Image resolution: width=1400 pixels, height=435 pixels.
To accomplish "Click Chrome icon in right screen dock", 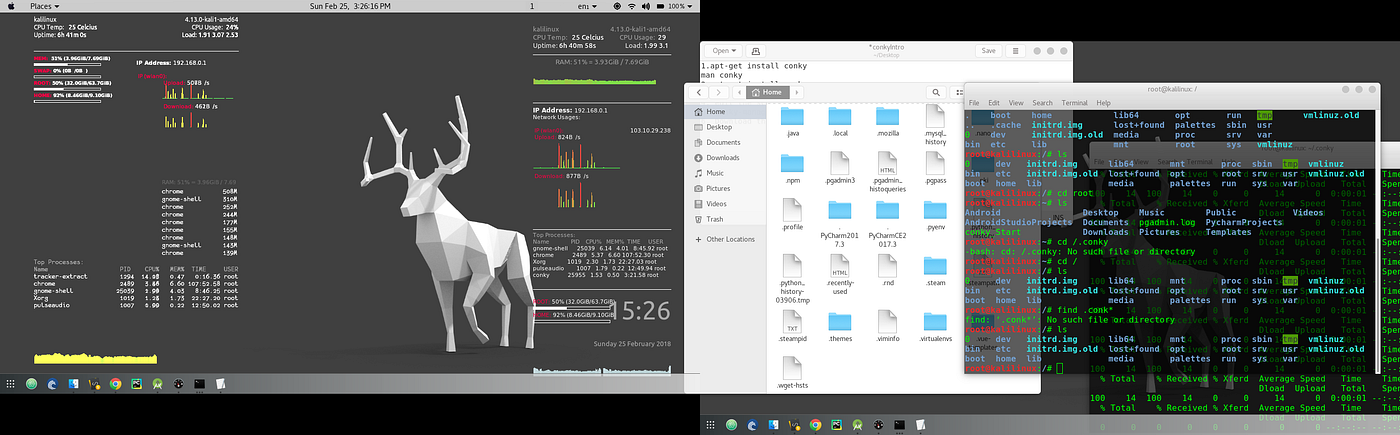I will coord(815,425).
